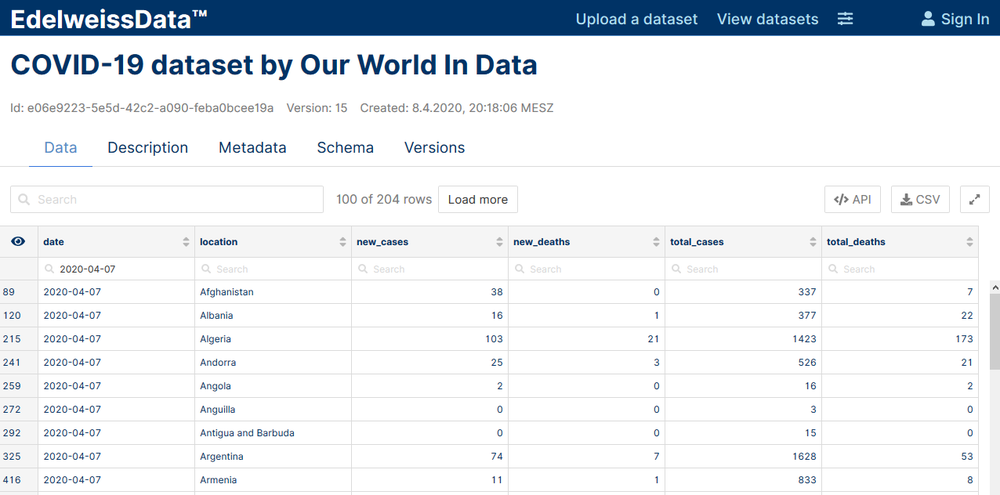The height and width of the screenshot is (495, 1000).
Task: Click the dataset Id text
Action: pos(142,108)
